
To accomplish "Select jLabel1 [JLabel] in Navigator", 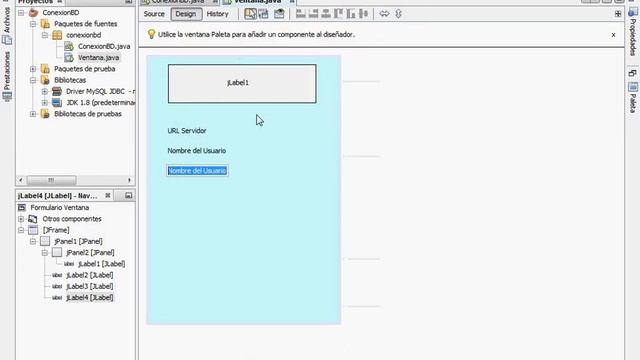I will (x=102, y=264).
